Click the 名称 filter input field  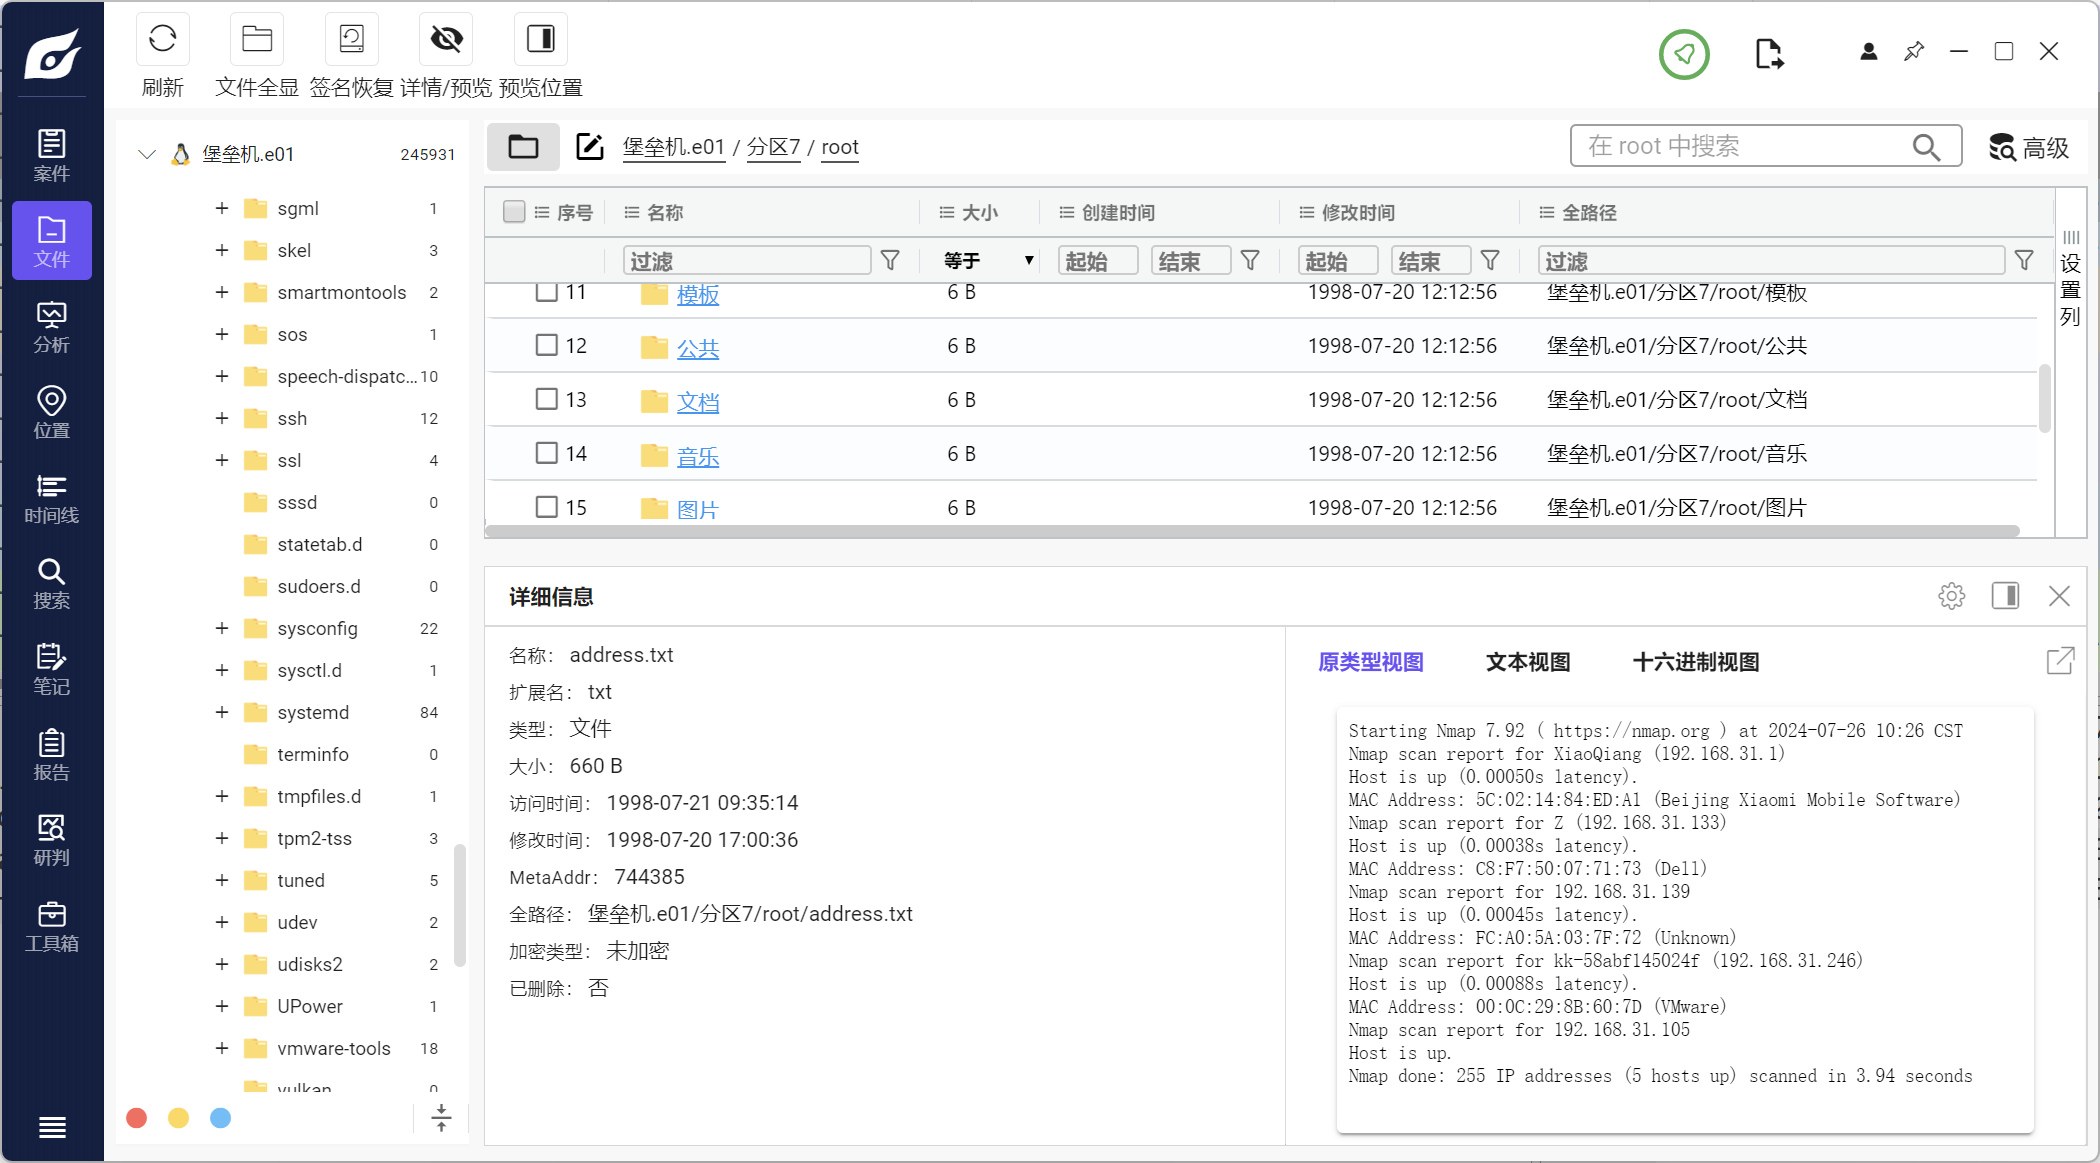[x=747, y=261]
